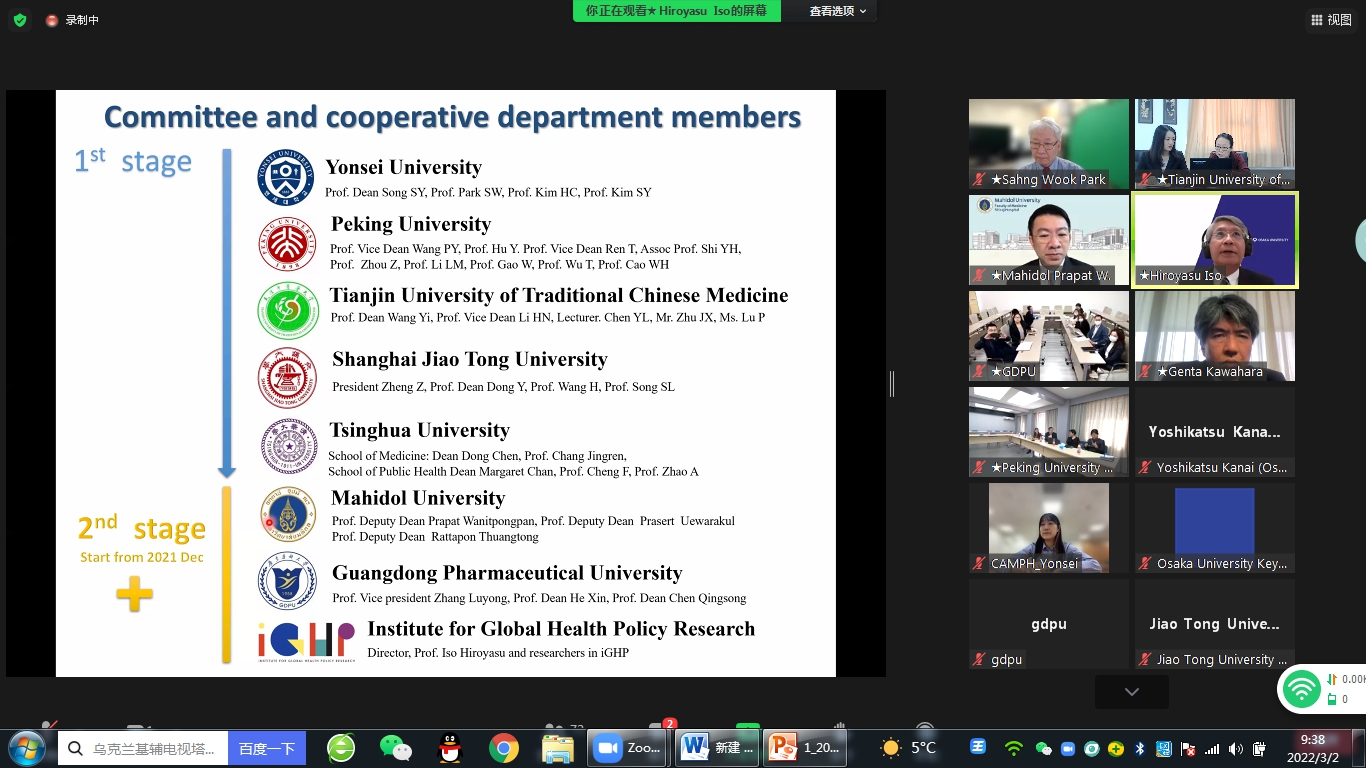This screenshot has width=1366, height=768.
Task: Click the Bluetooth icon in system tray
Action: coord(1139,749)
